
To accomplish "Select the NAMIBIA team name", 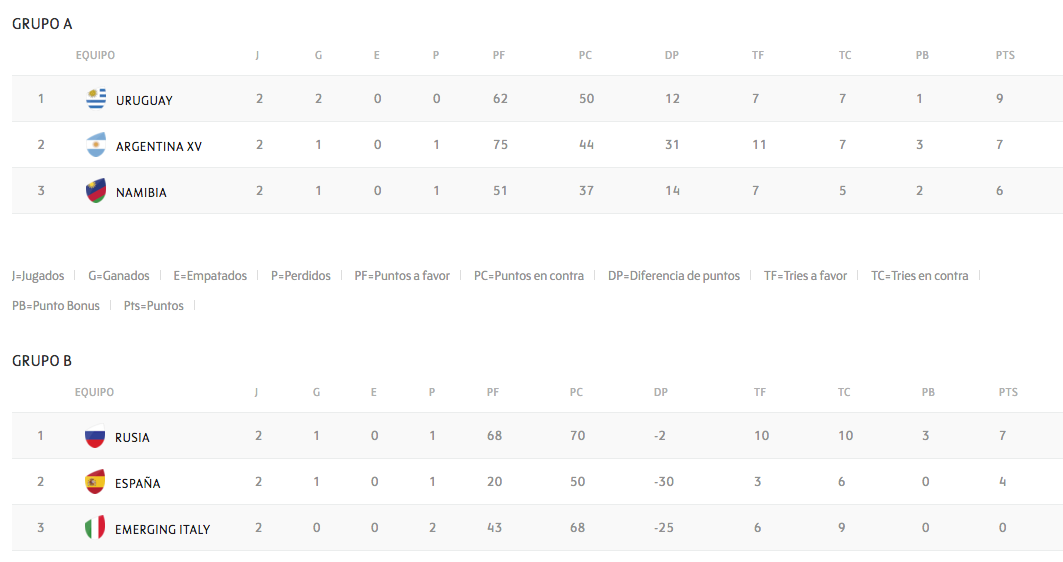I will (x=141, y=192).
